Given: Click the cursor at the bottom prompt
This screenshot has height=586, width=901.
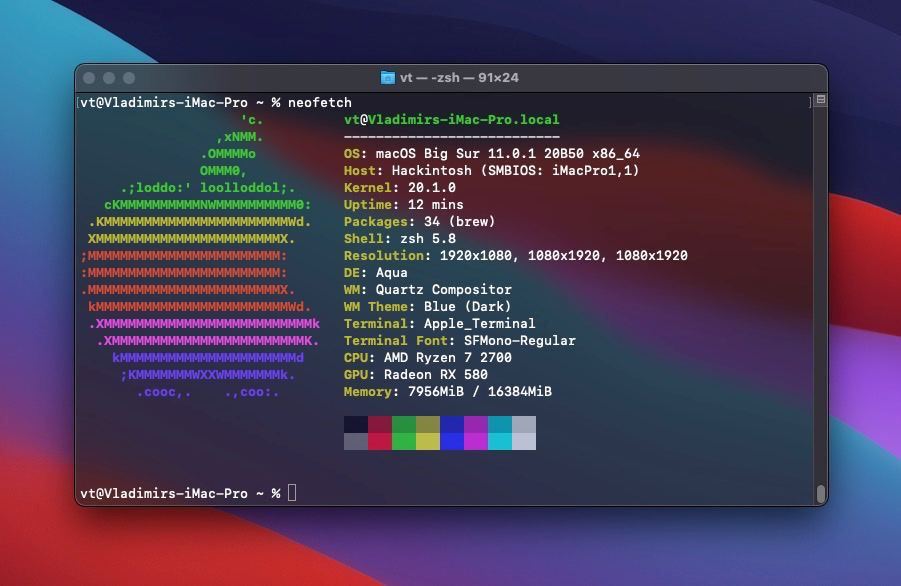Looking at the screenshot, I should (x=292, y=493).
